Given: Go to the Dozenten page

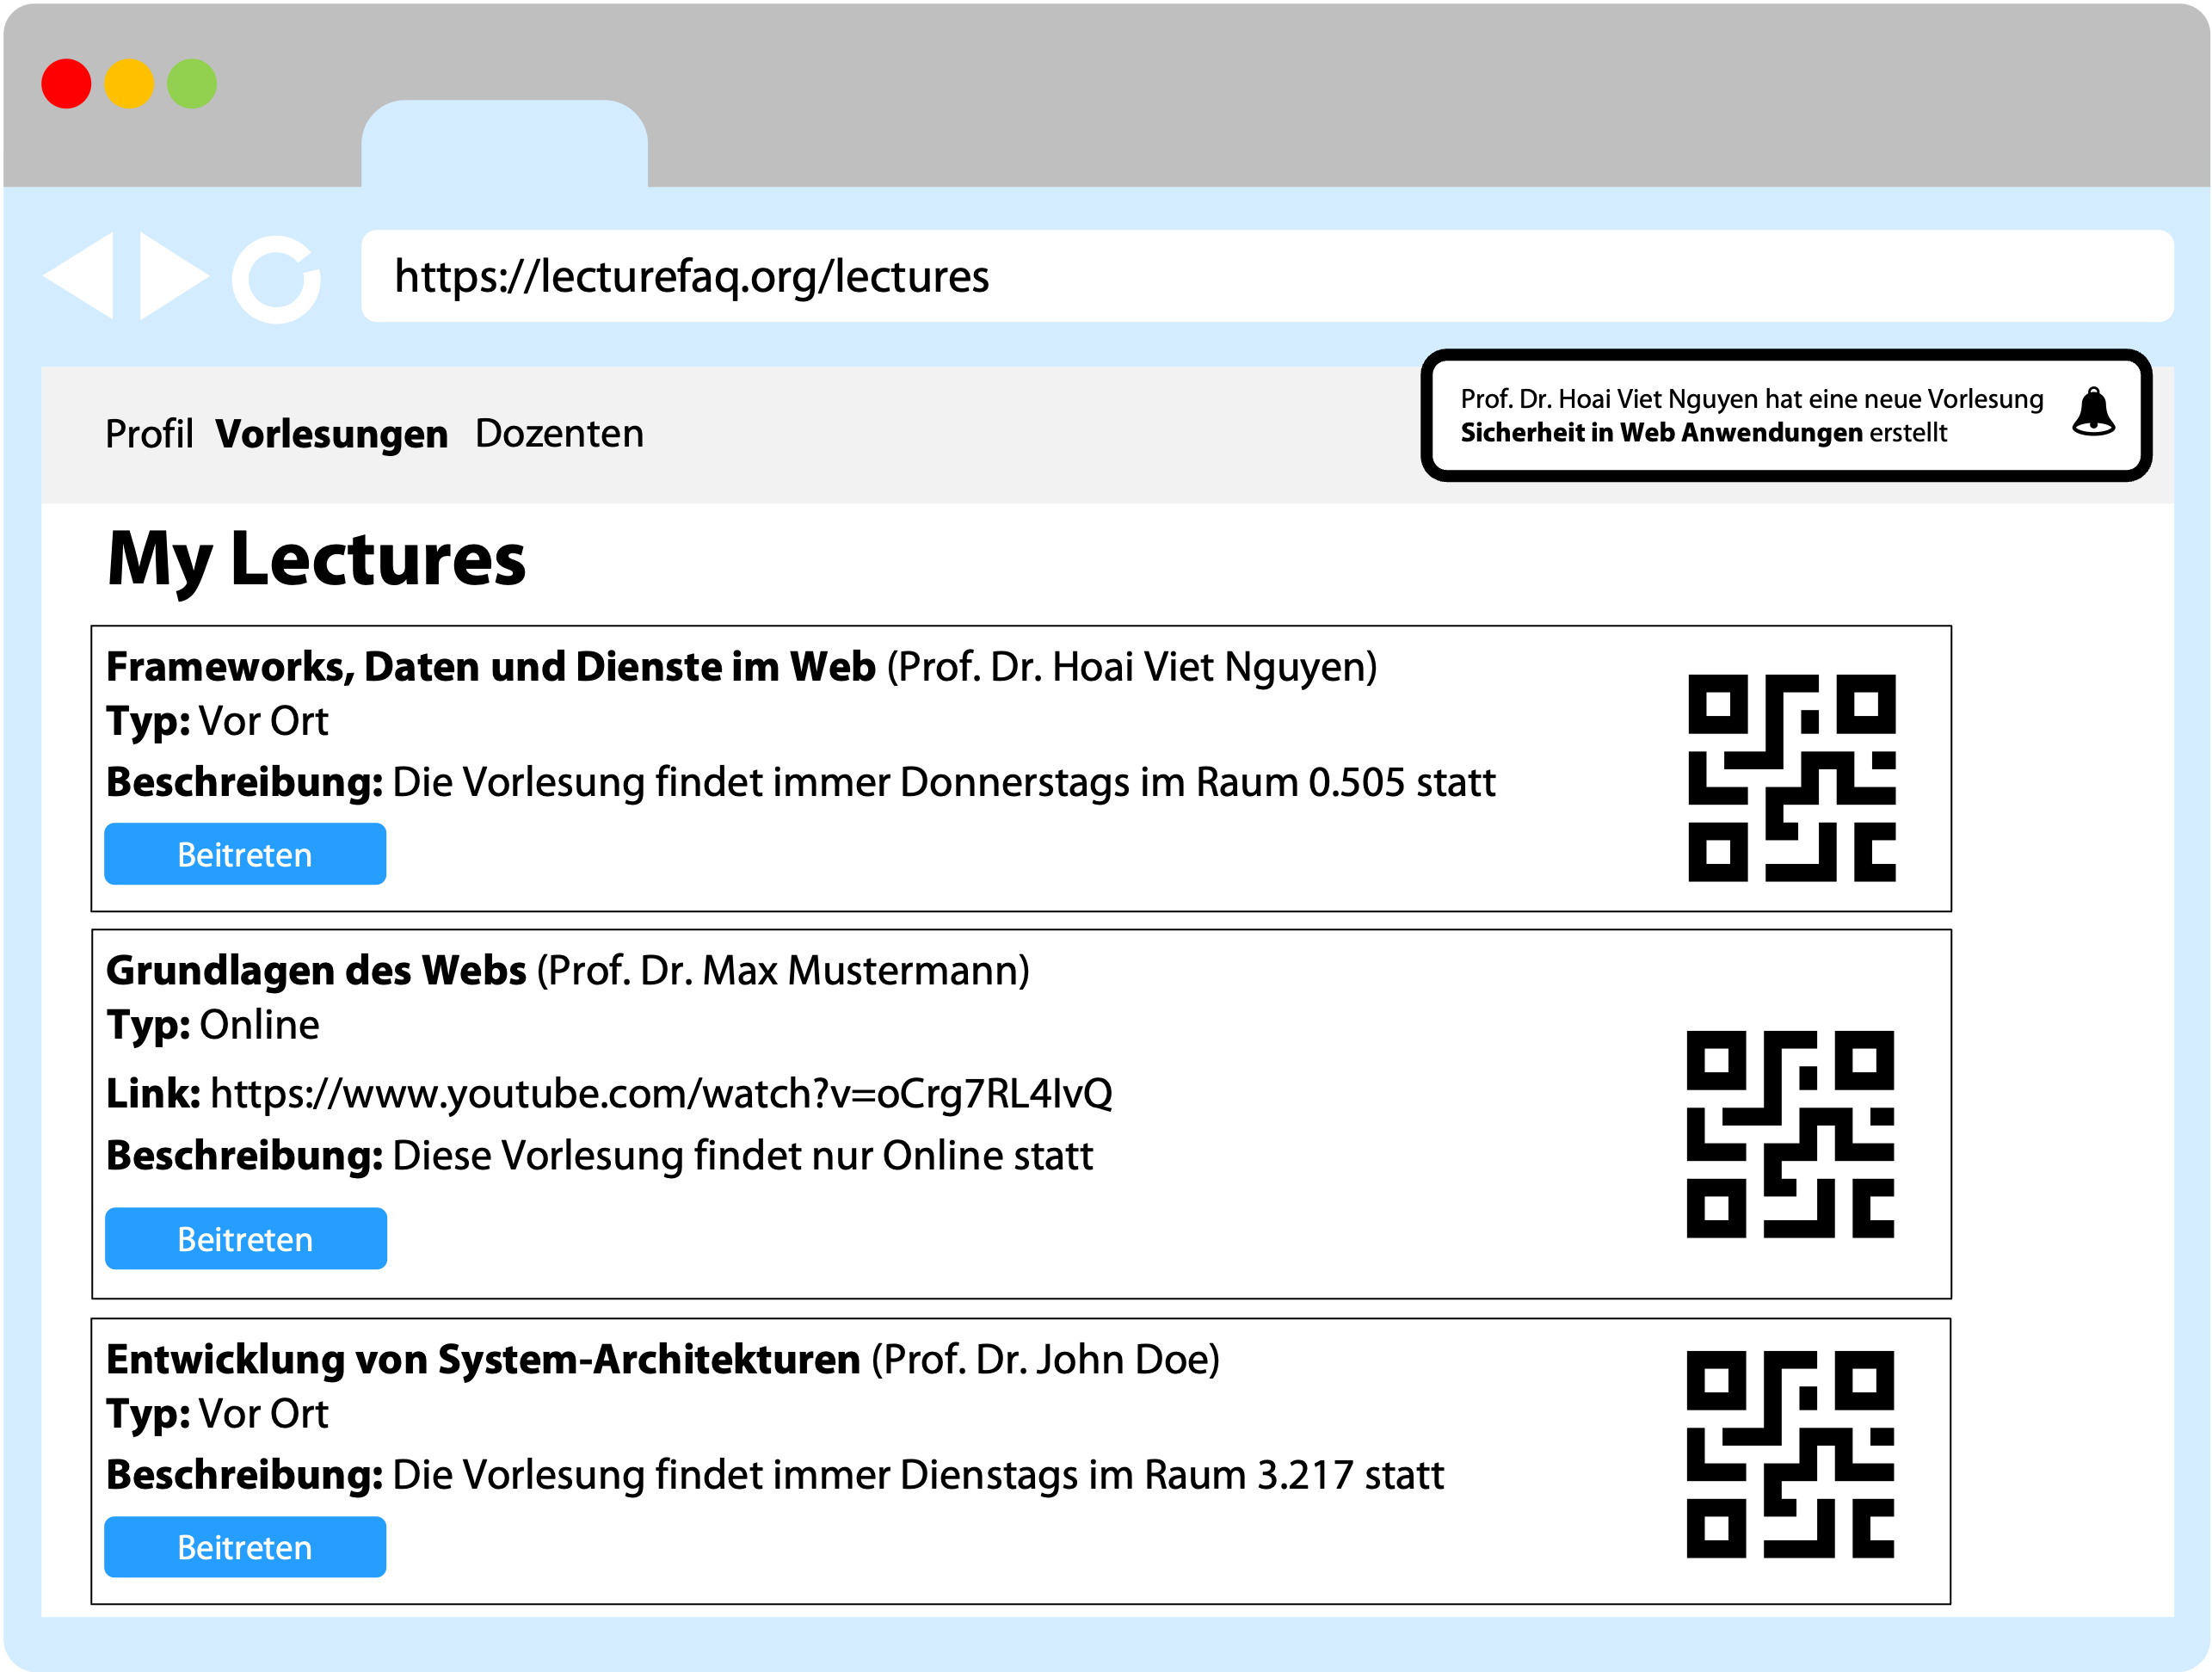Looking at the screenshot, I should [x=559, y=434].
